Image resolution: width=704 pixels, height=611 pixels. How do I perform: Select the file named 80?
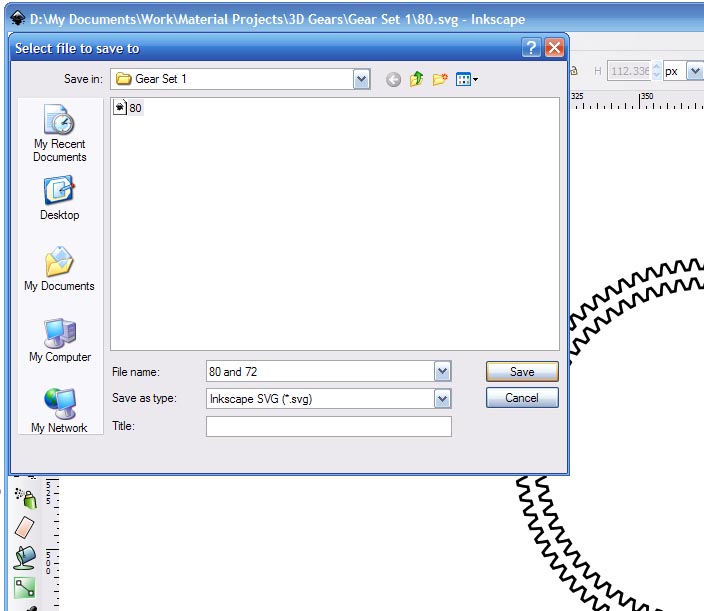pos(128,108)
